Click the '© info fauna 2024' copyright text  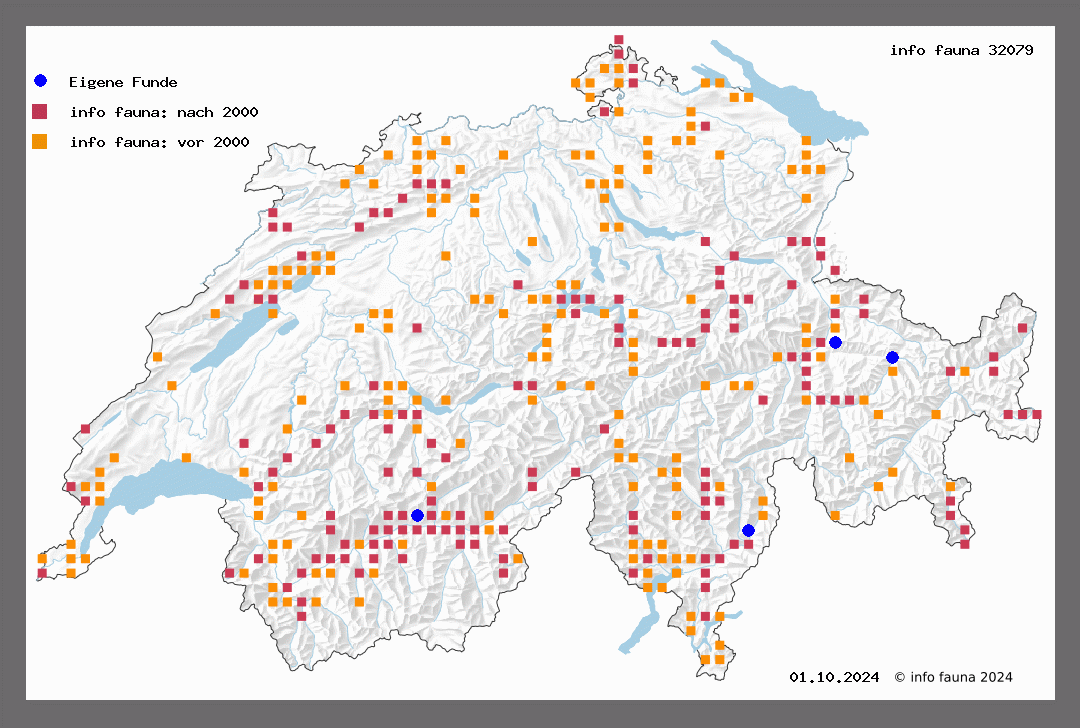coord(953,677)
